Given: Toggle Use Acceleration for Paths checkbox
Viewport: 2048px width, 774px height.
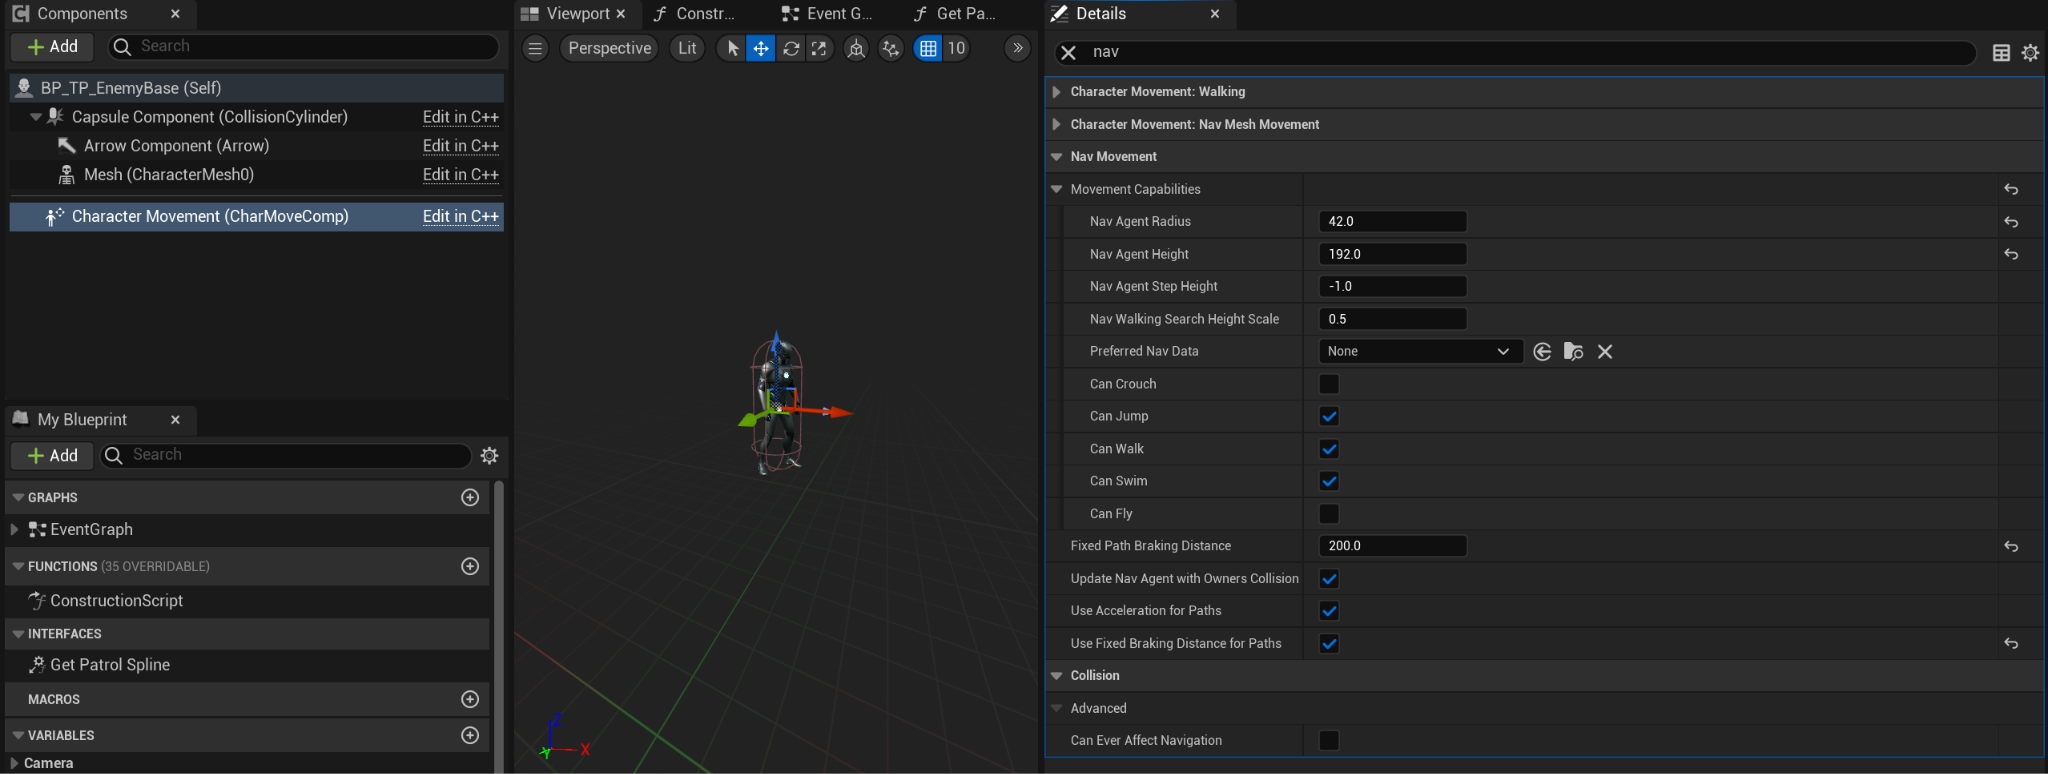Looking at the screenshot, I should (x=1329, y=611).
